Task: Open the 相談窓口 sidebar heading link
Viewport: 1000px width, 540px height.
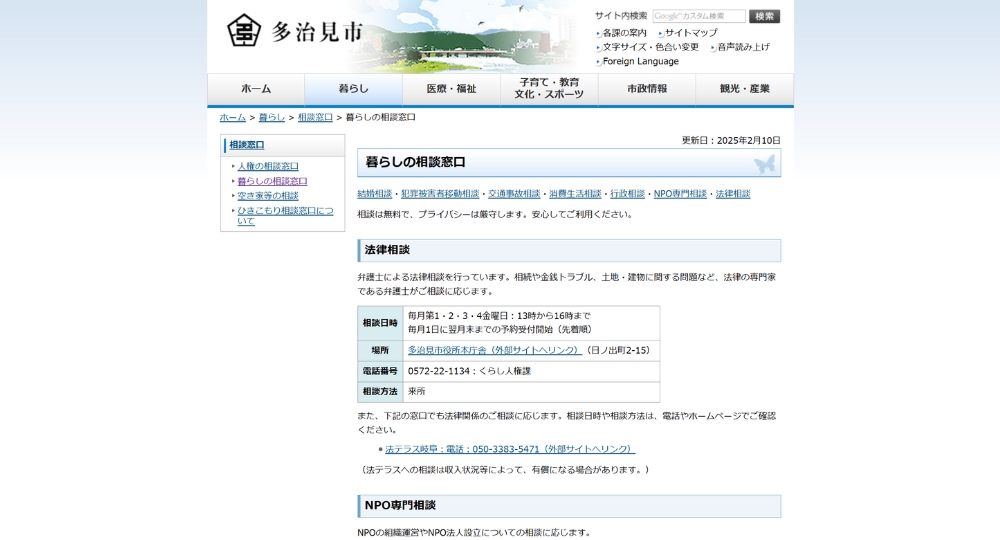Action: point(247,145)
